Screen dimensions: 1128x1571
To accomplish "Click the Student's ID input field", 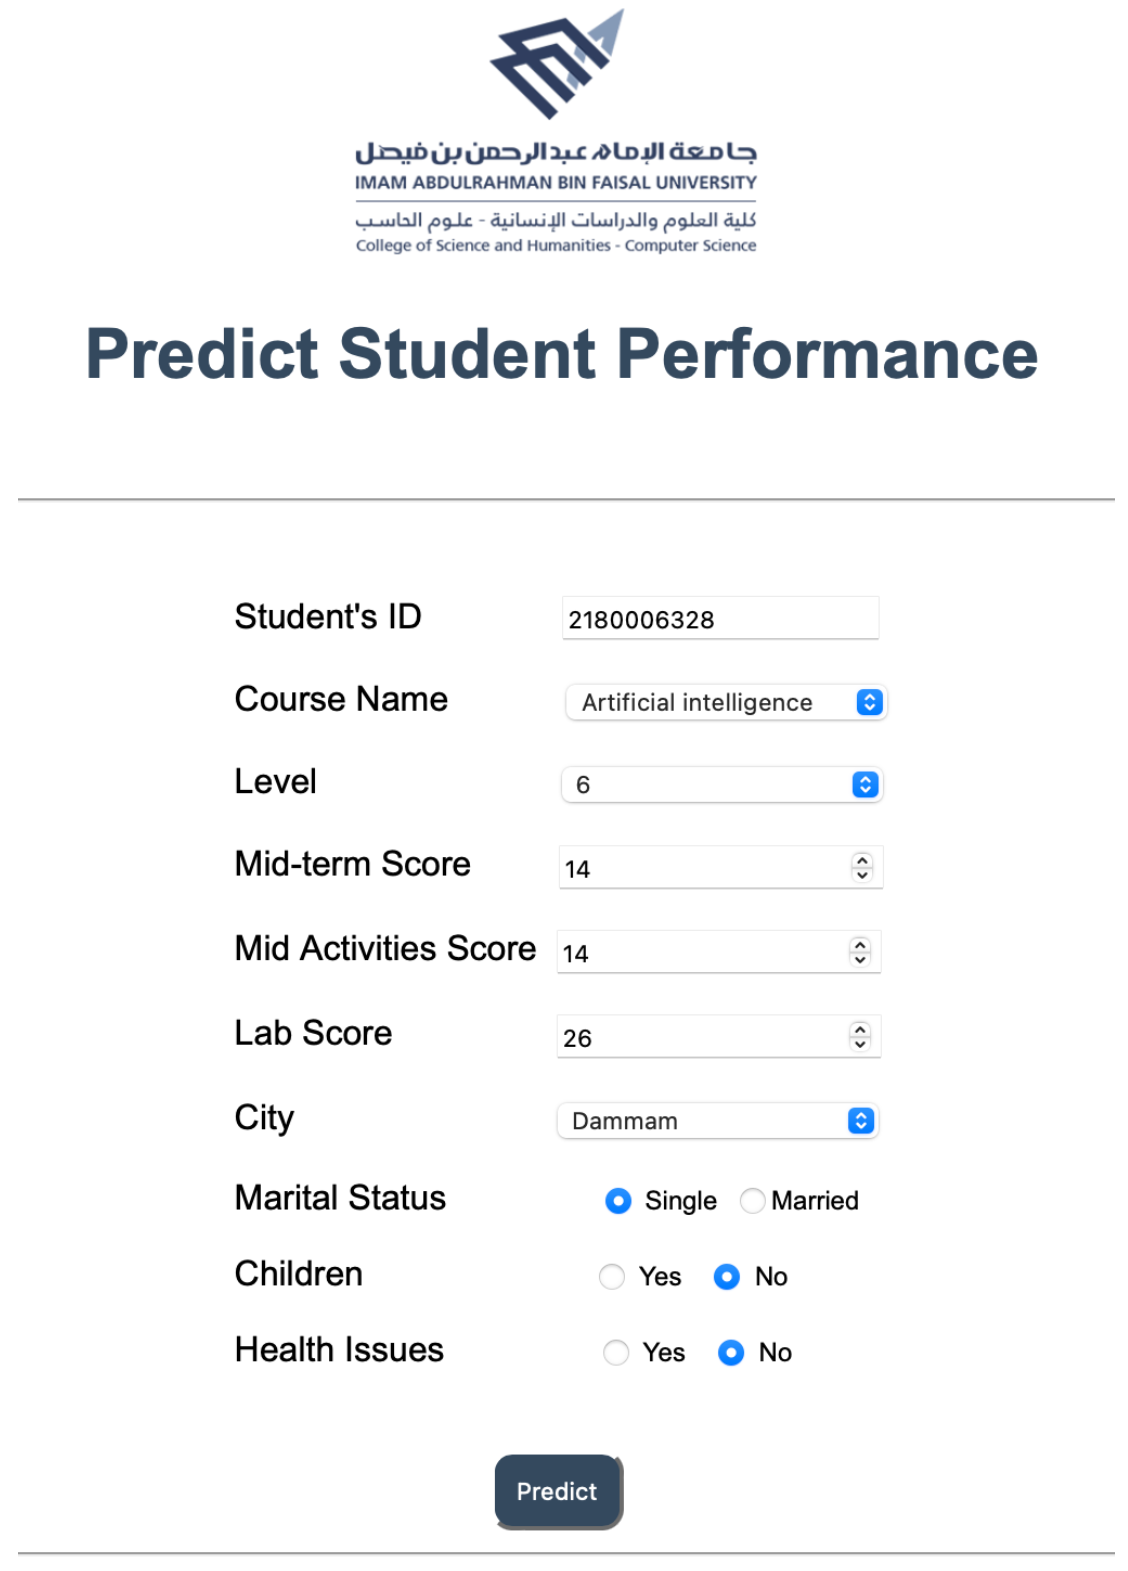I will pos(720,619).
